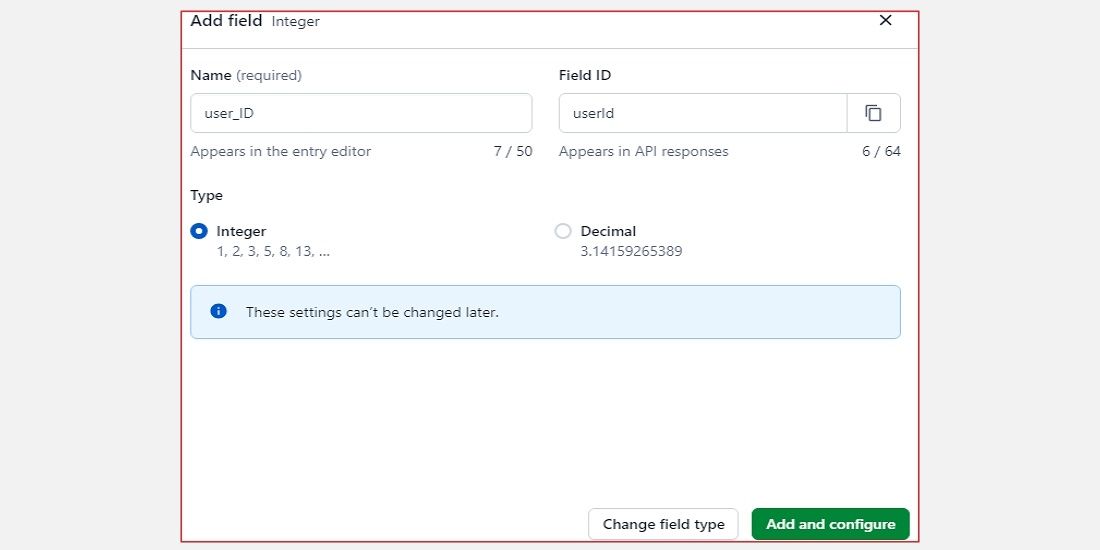Click the "Add field" dialog title
Image resolution: width=1100 pixels, height=550 pixels.
[226, 20]
